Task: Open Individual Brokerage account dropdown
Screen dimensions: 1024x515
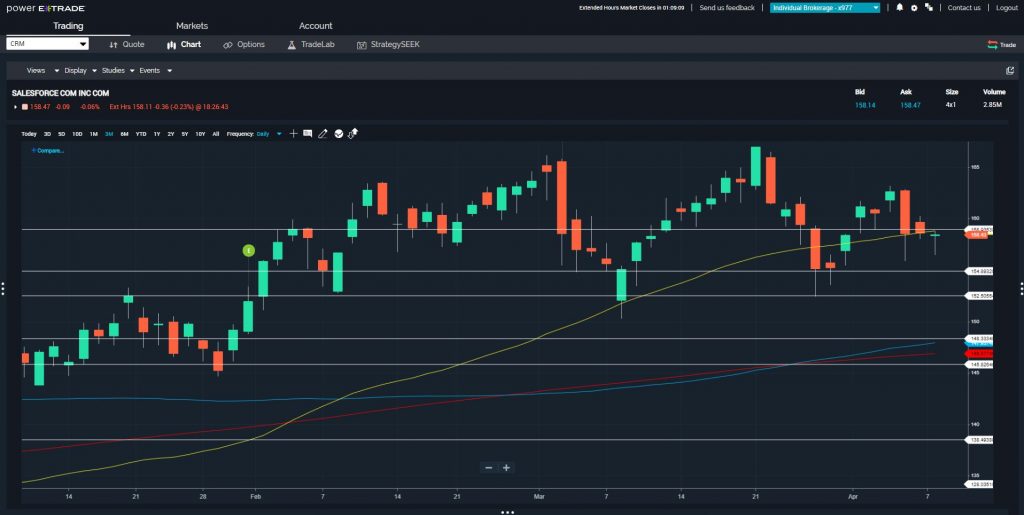Action: pyautogui.click(x=825, y=8)
